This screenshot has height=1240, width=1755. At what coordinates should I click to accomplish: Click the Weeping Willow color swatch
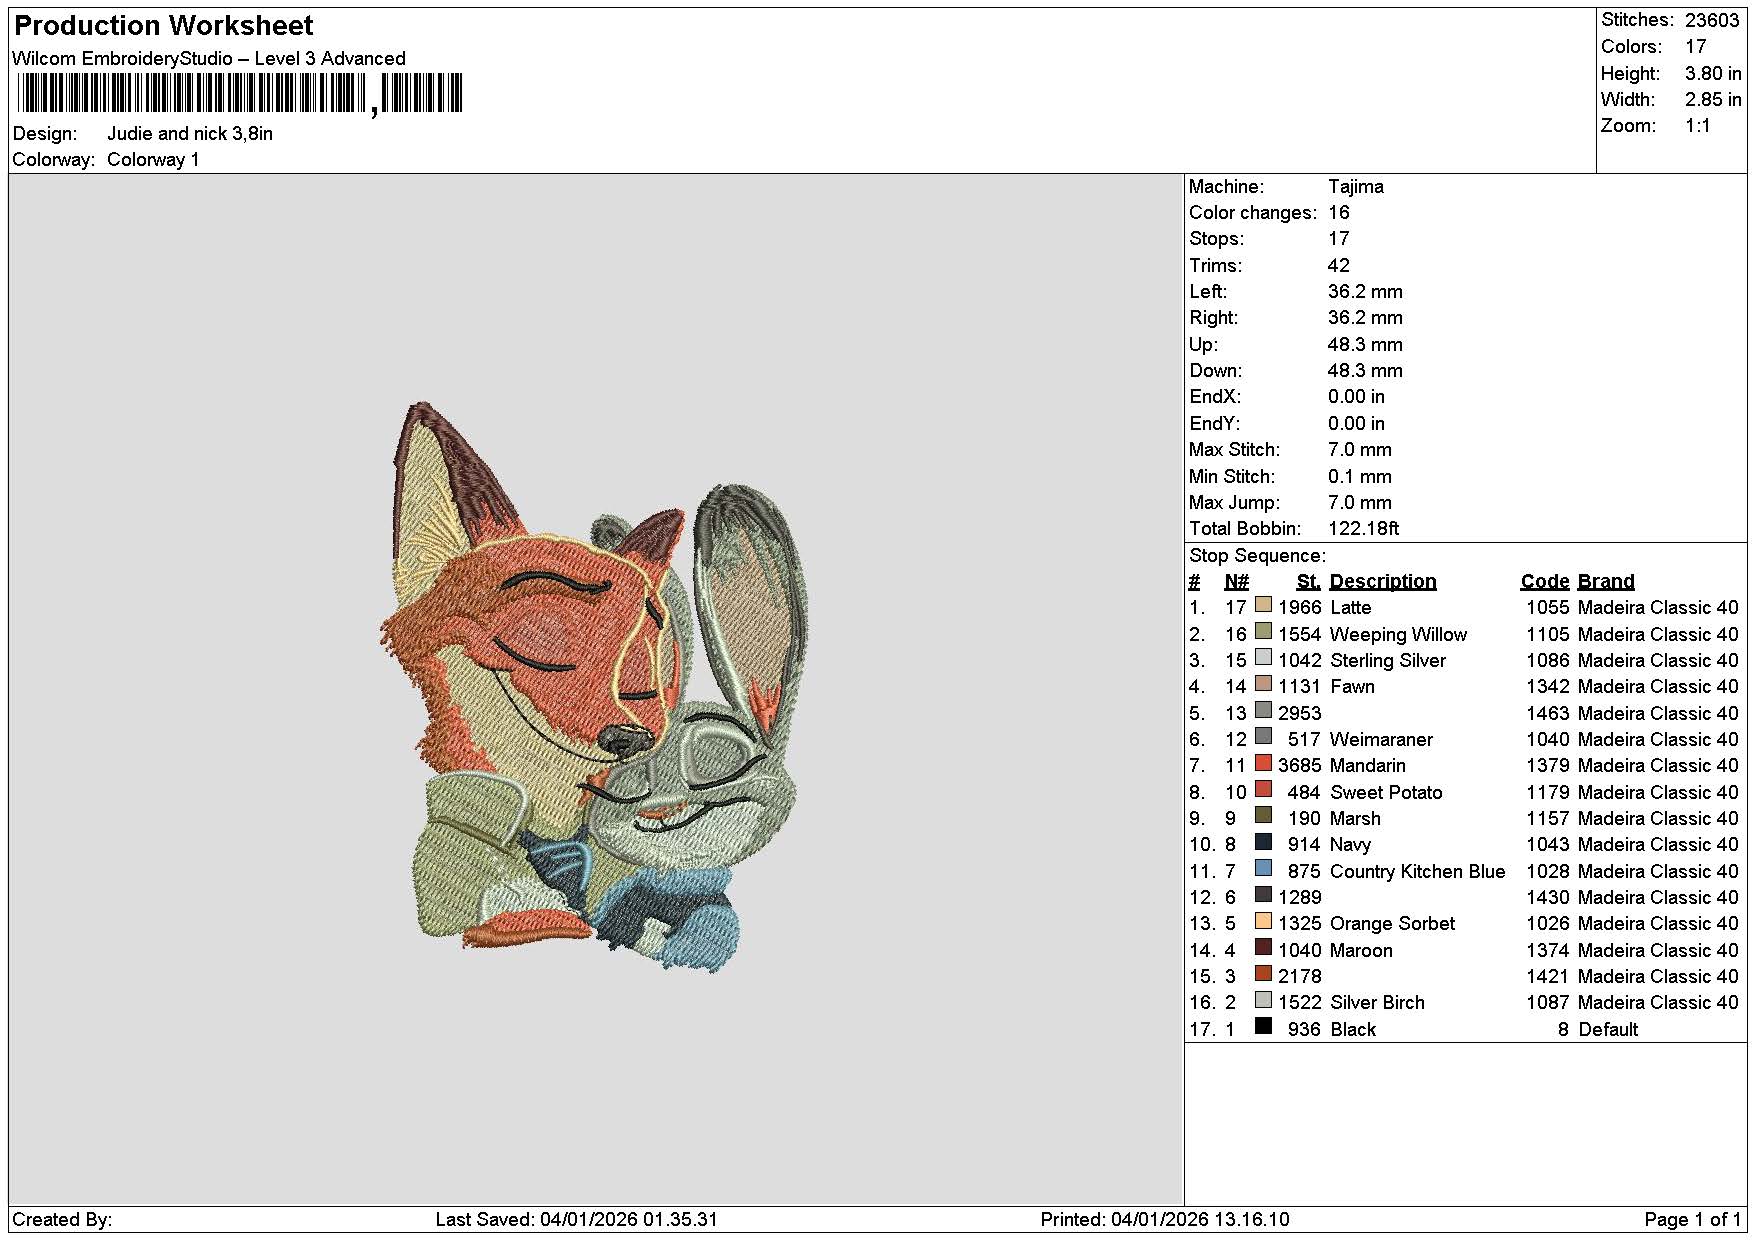pos(1263,632)
